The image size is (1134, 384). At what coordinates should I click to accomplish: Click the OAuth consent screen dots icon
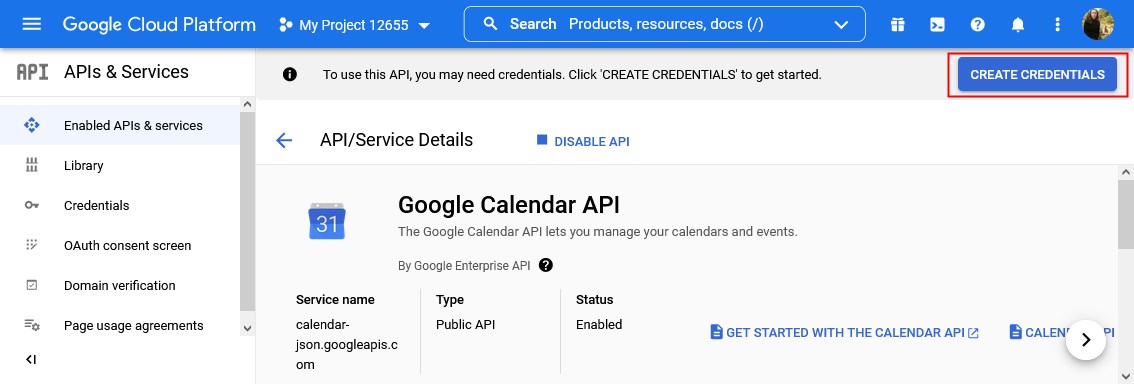click(32, 245)
